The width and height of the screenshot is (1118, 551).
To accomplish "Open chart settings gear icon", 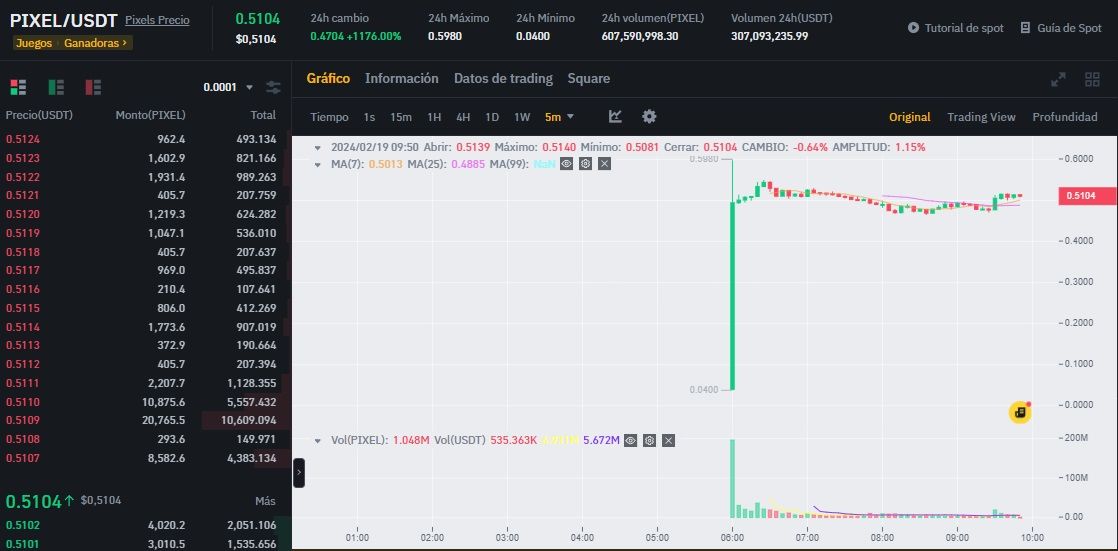I will (x=649, y=116).
